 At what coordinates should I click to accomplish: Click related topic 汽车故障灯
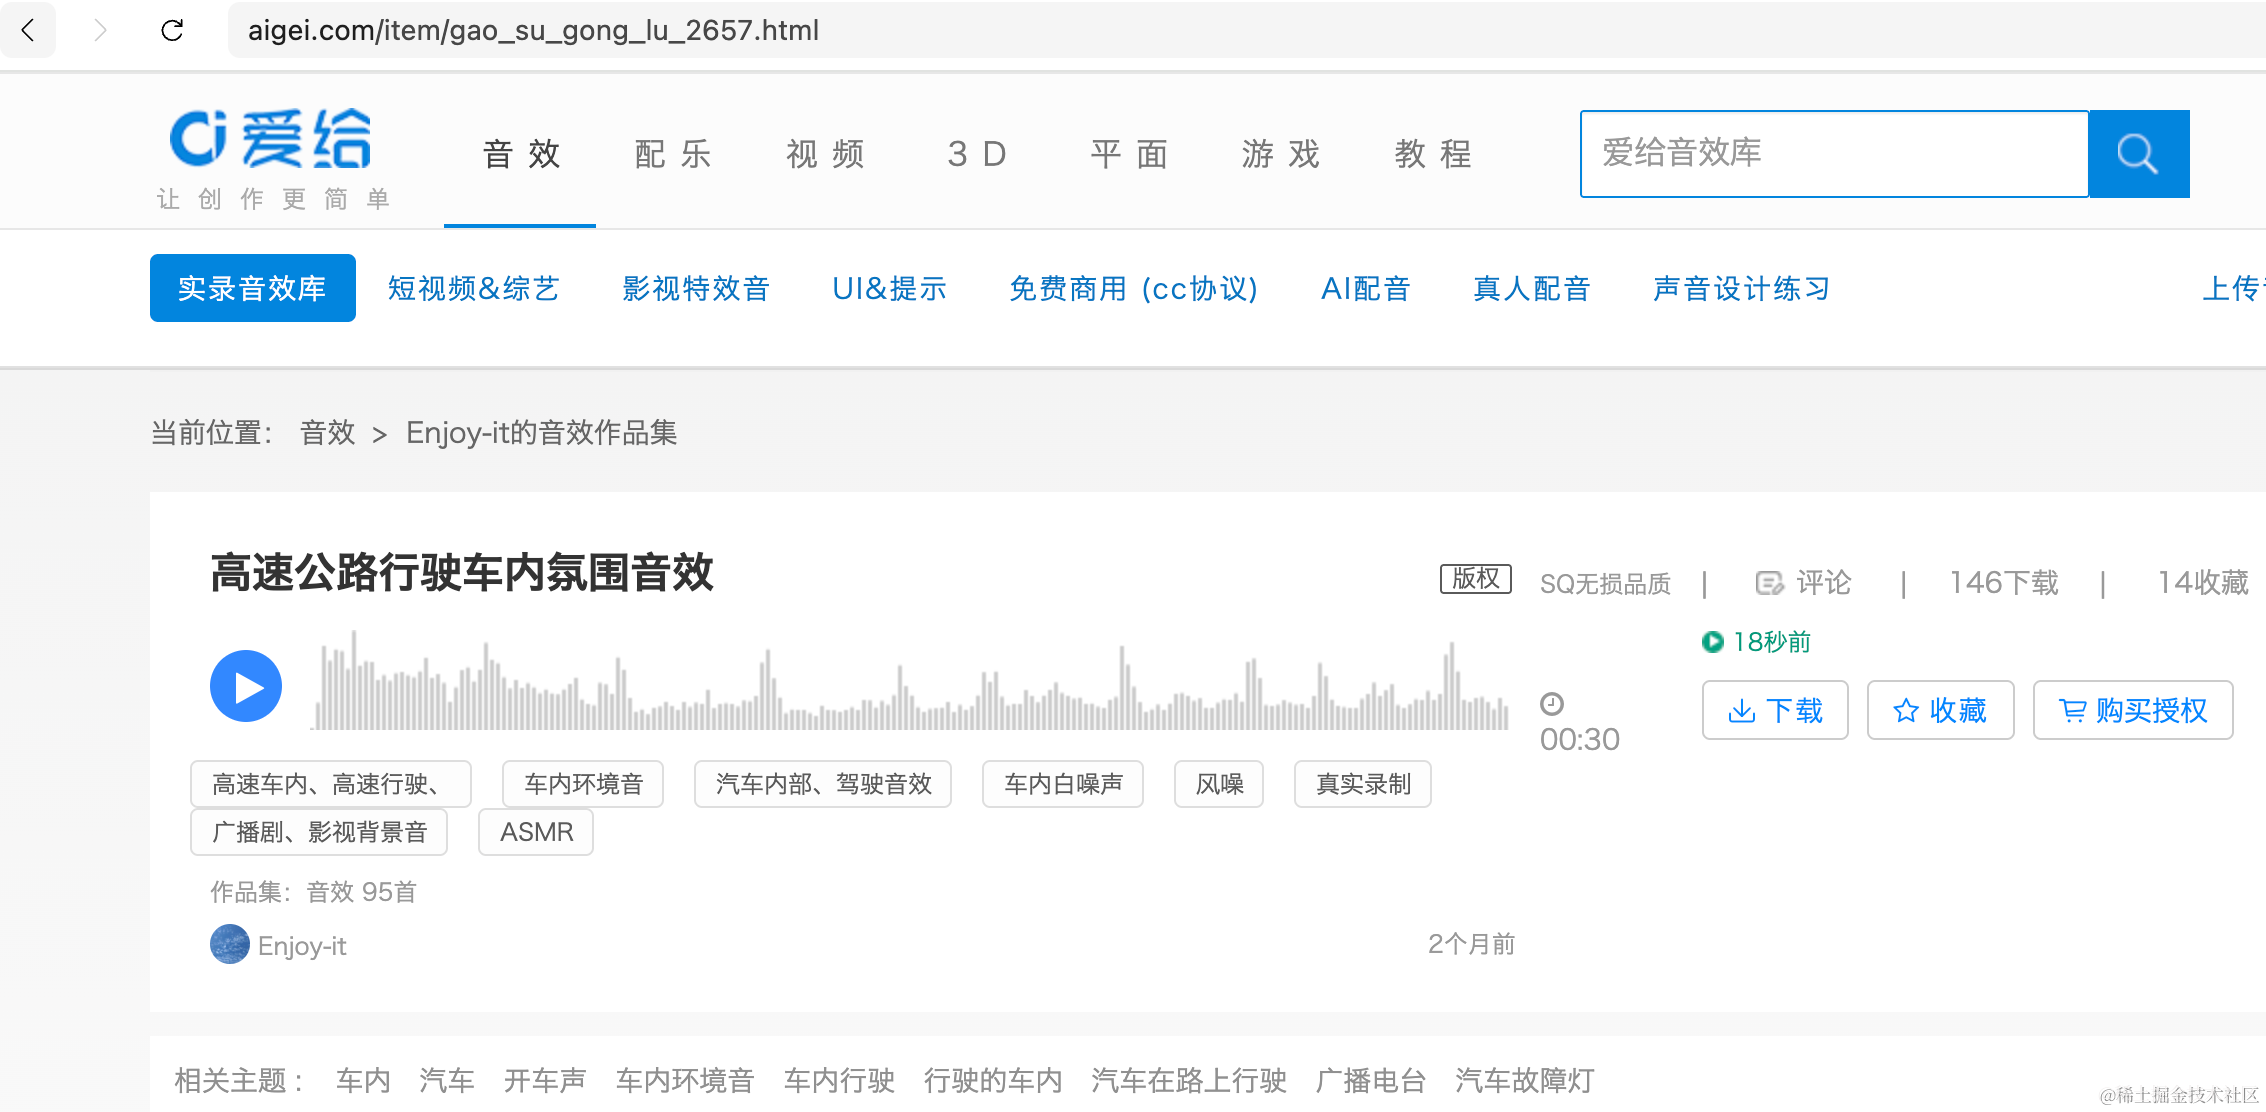tap(1525, 1080)
